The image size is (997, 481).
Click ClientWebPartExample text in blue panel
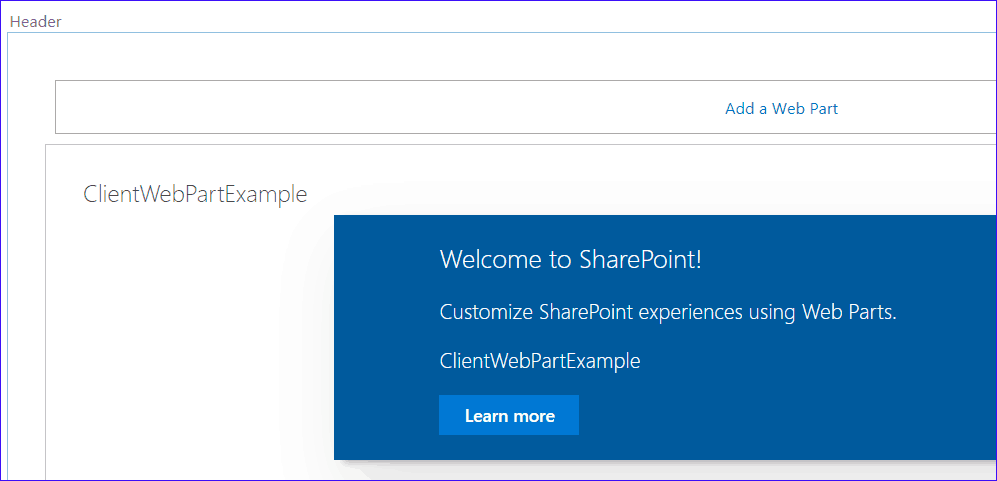click(x=540, y=361)
